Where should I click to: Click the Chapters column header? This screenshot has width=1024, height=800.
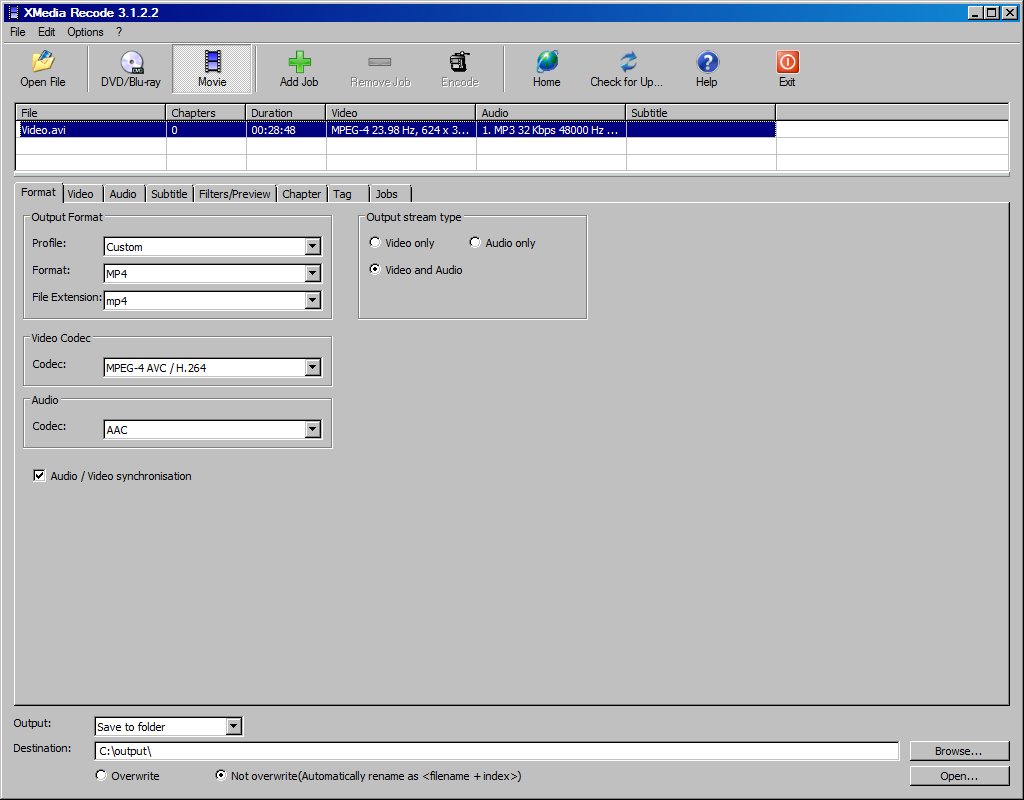tap(206, 112)
